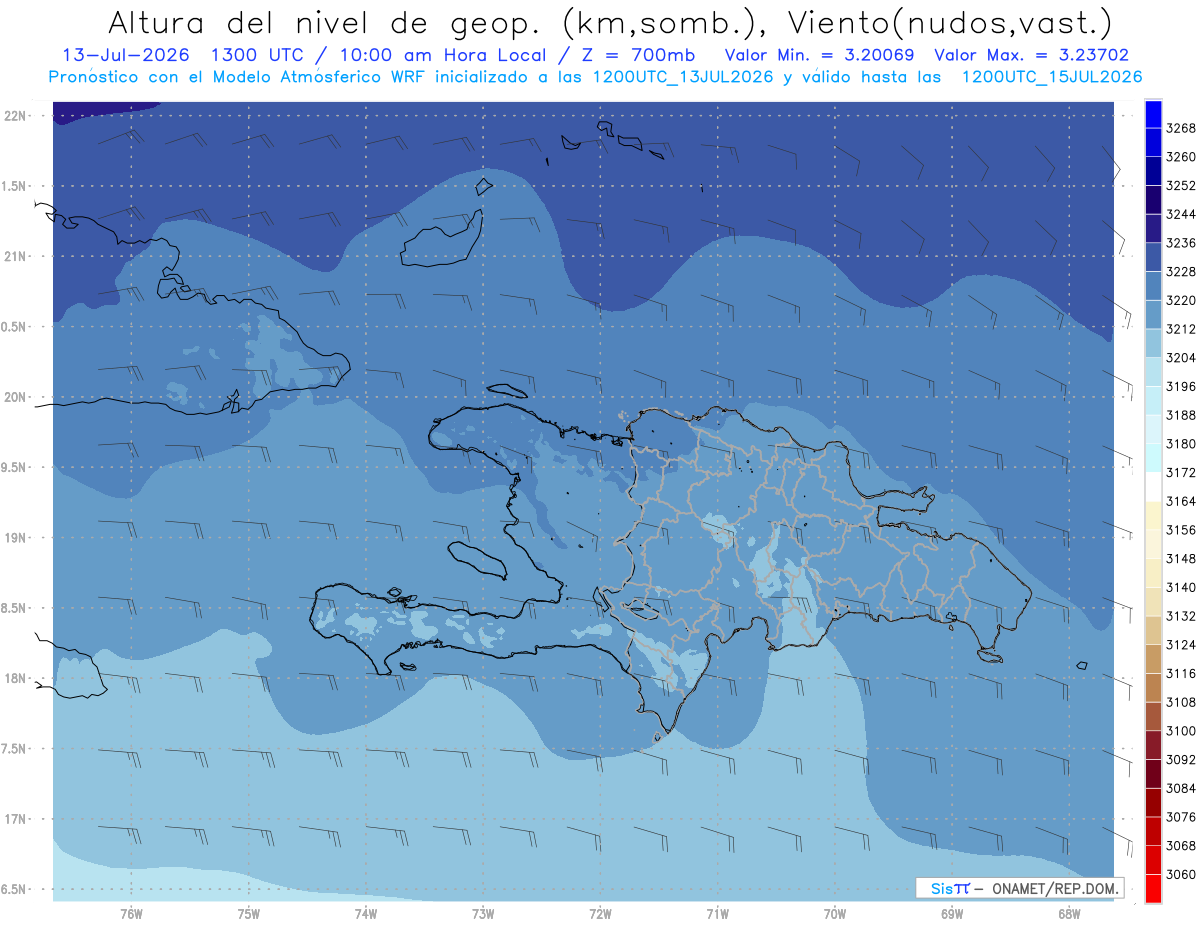This screenshot has height=927, width=1200.
Task: Click the '6.5N' latitude tick label
Action: pyautogui.click(x=13, y=889)
